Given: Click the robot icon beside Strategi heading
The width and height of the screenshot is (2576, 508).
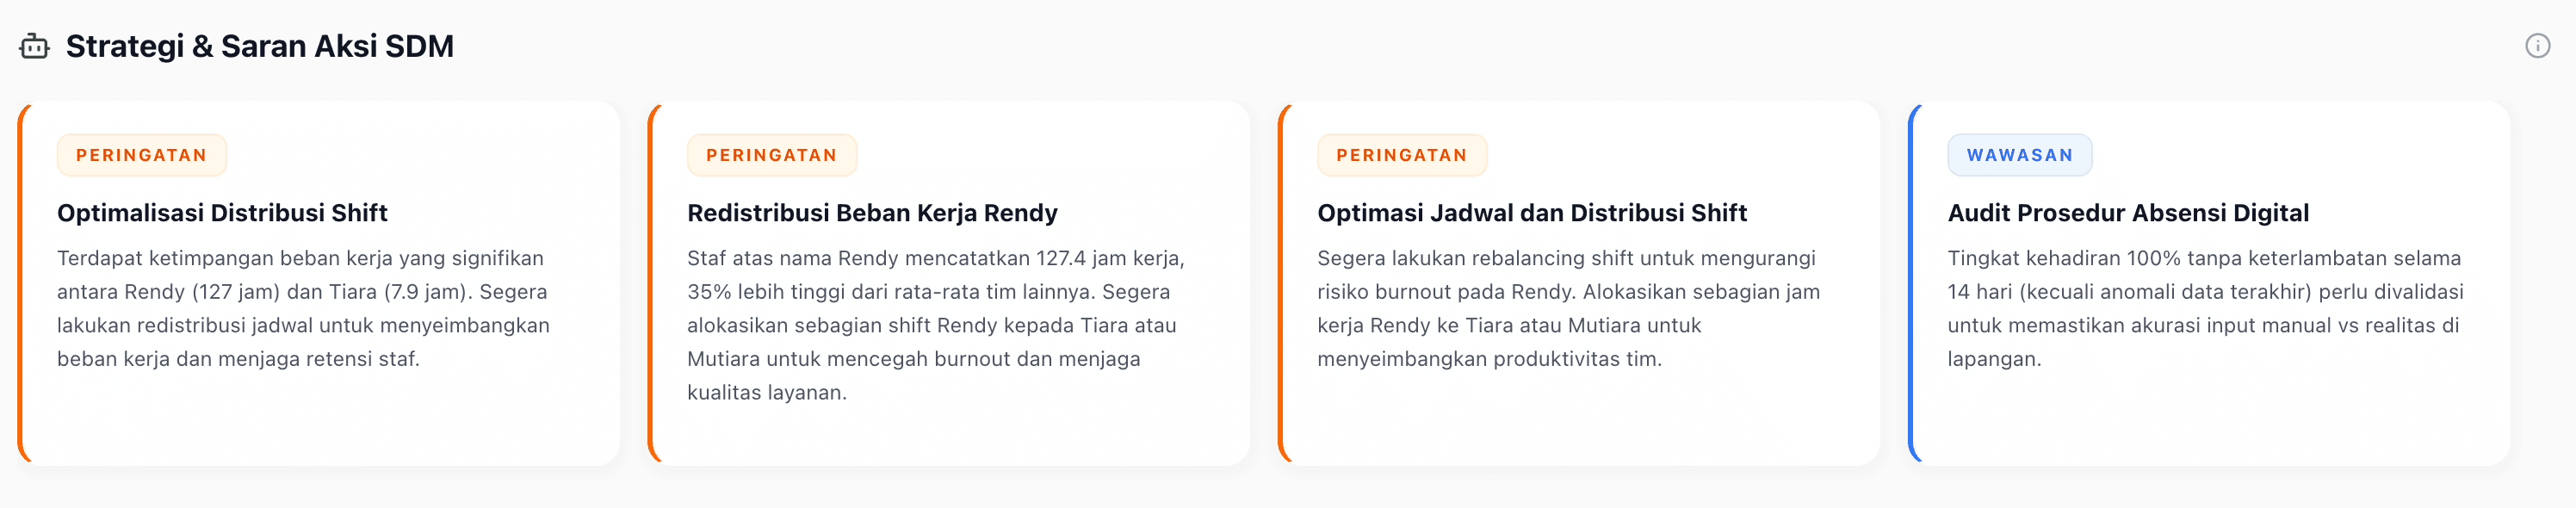Looking at the screenshot, I should pos(34,46).
